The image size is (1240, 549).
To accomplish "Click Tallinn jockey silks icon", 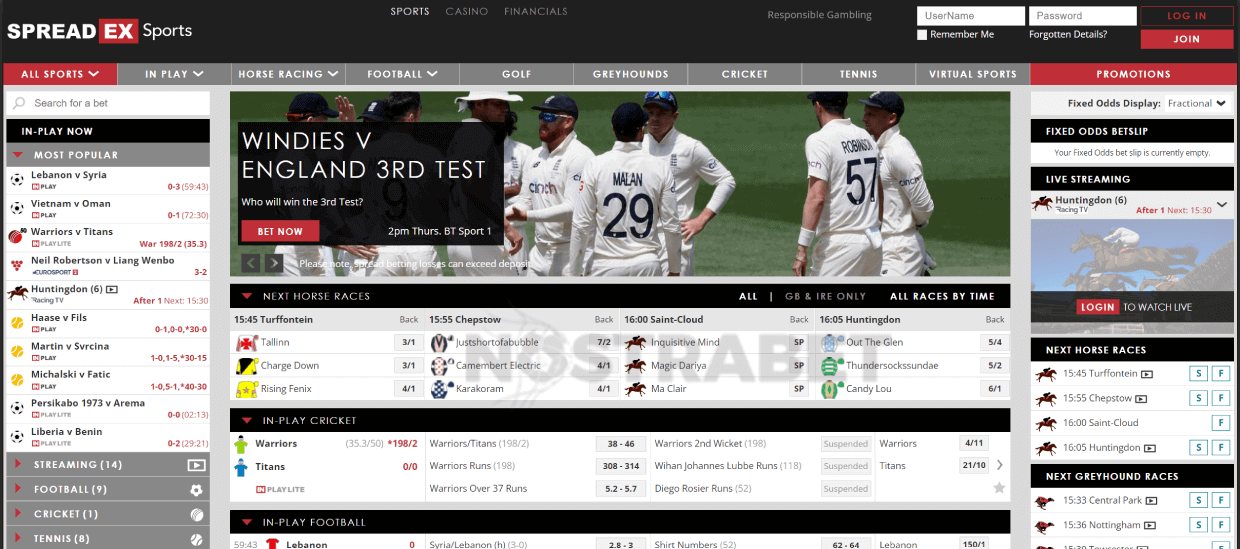I will click(246, 342).
